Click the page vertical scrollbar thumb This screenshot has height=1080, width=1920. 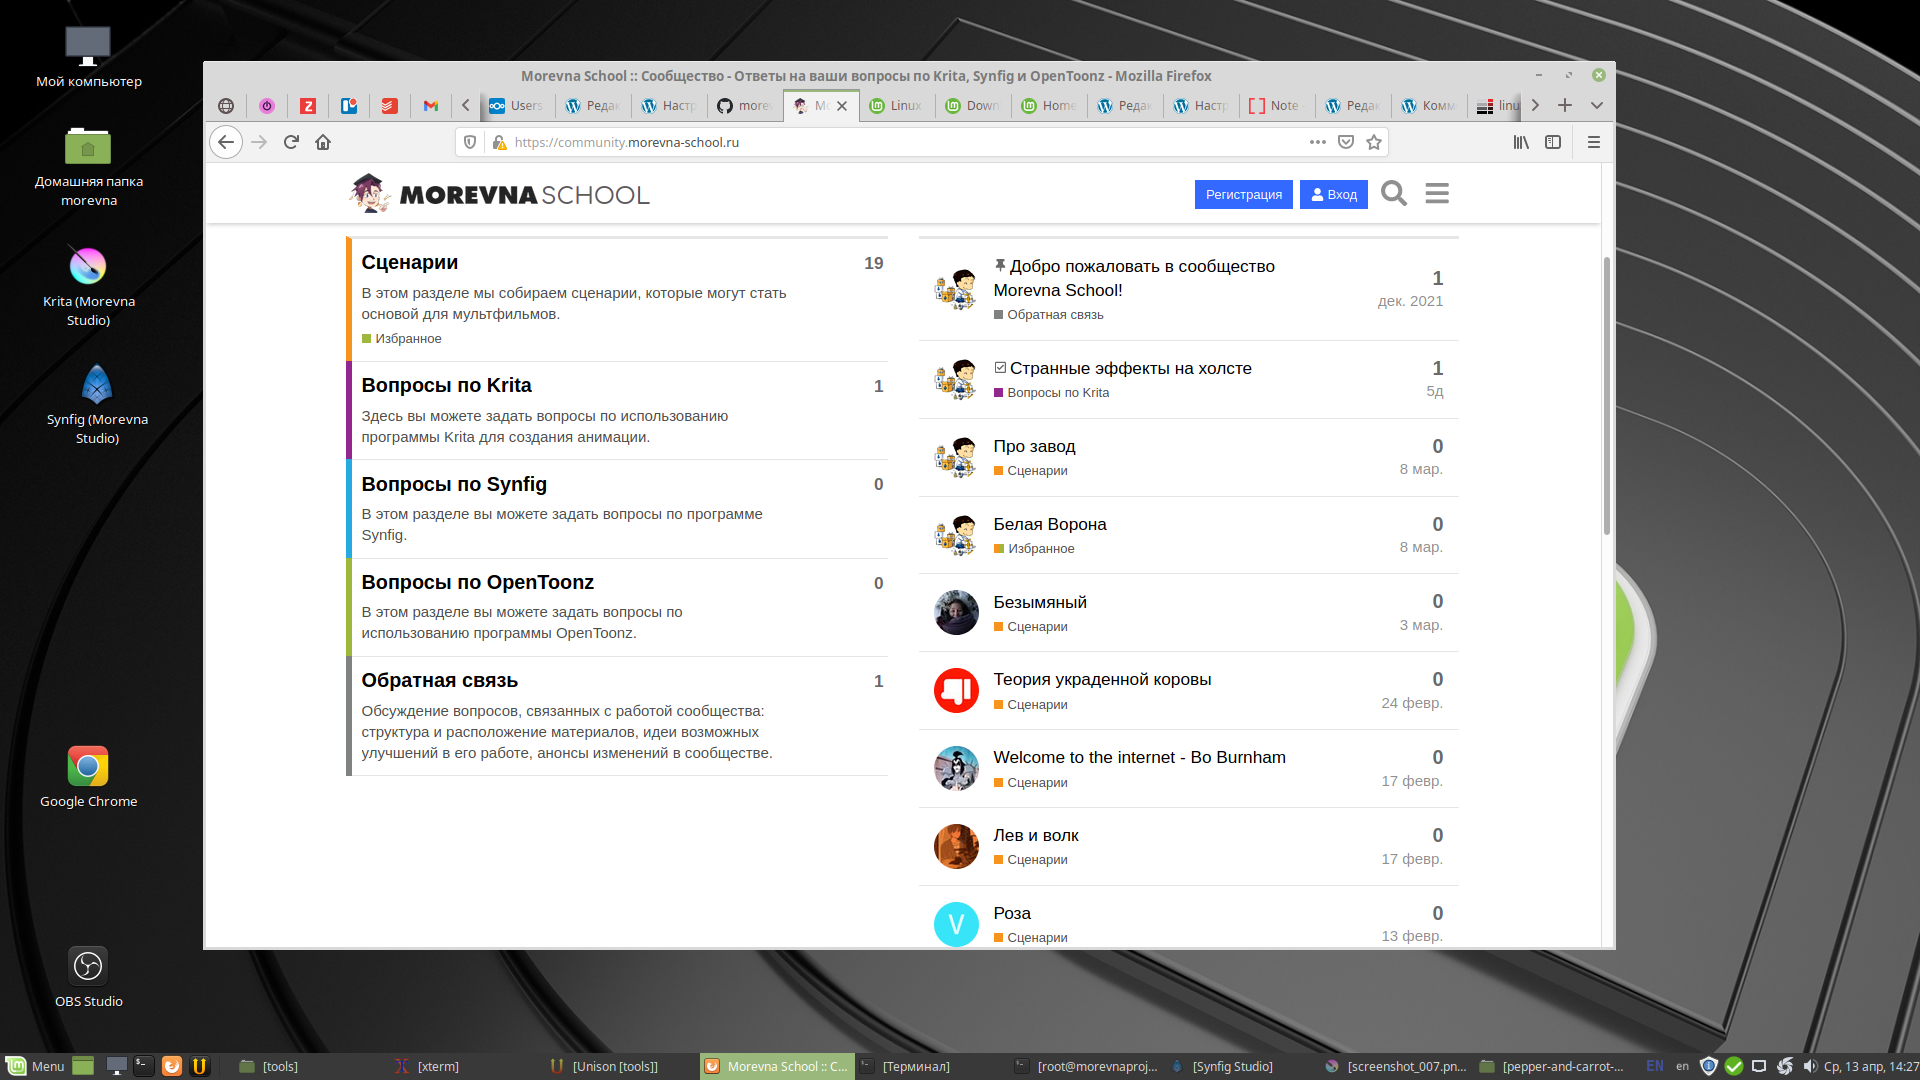coord(1607,395)
